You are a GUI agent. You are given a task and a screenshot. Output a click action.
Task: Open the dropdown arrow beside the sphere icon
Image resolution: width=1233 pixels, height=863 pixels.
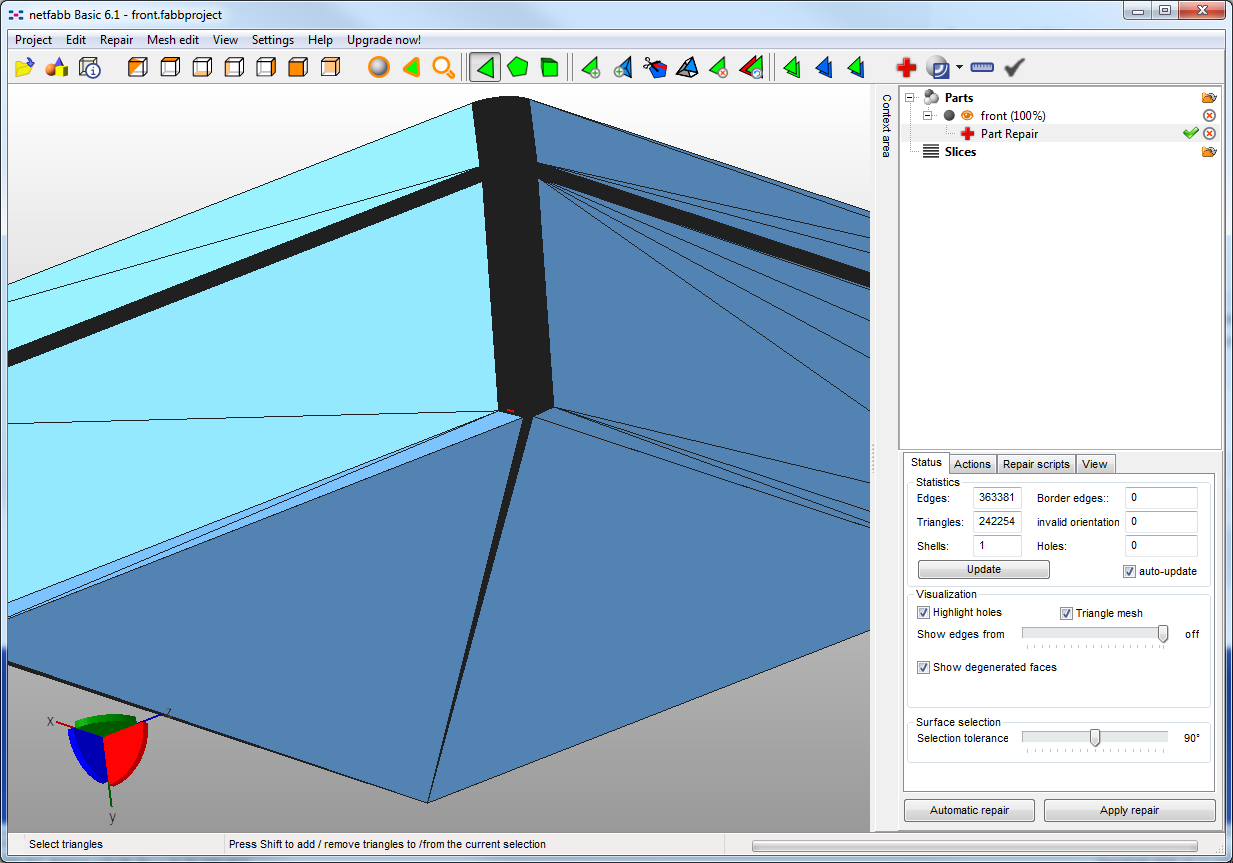pyautogui.click(x=959, y=68)
